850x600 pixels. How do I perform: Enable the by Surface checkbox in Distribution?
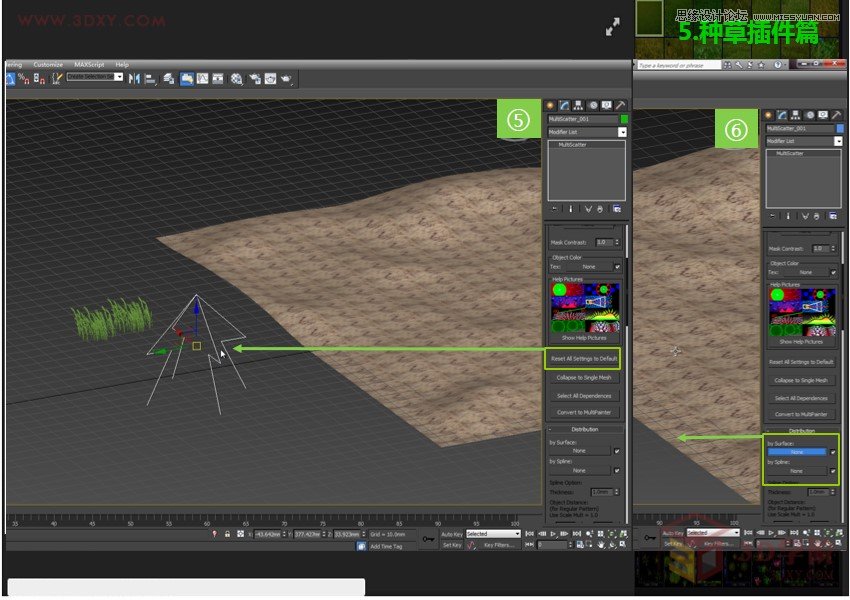615,450
